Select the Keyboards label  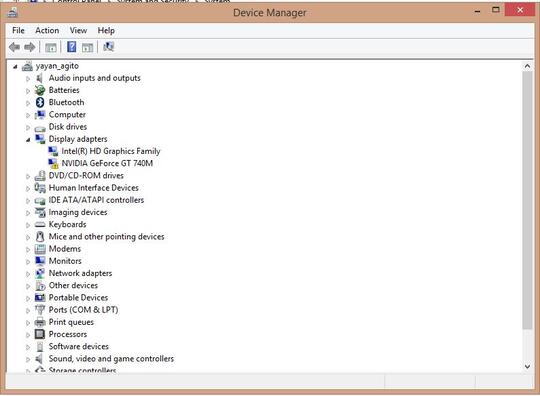pyautogui.click(x=68, y=224)
